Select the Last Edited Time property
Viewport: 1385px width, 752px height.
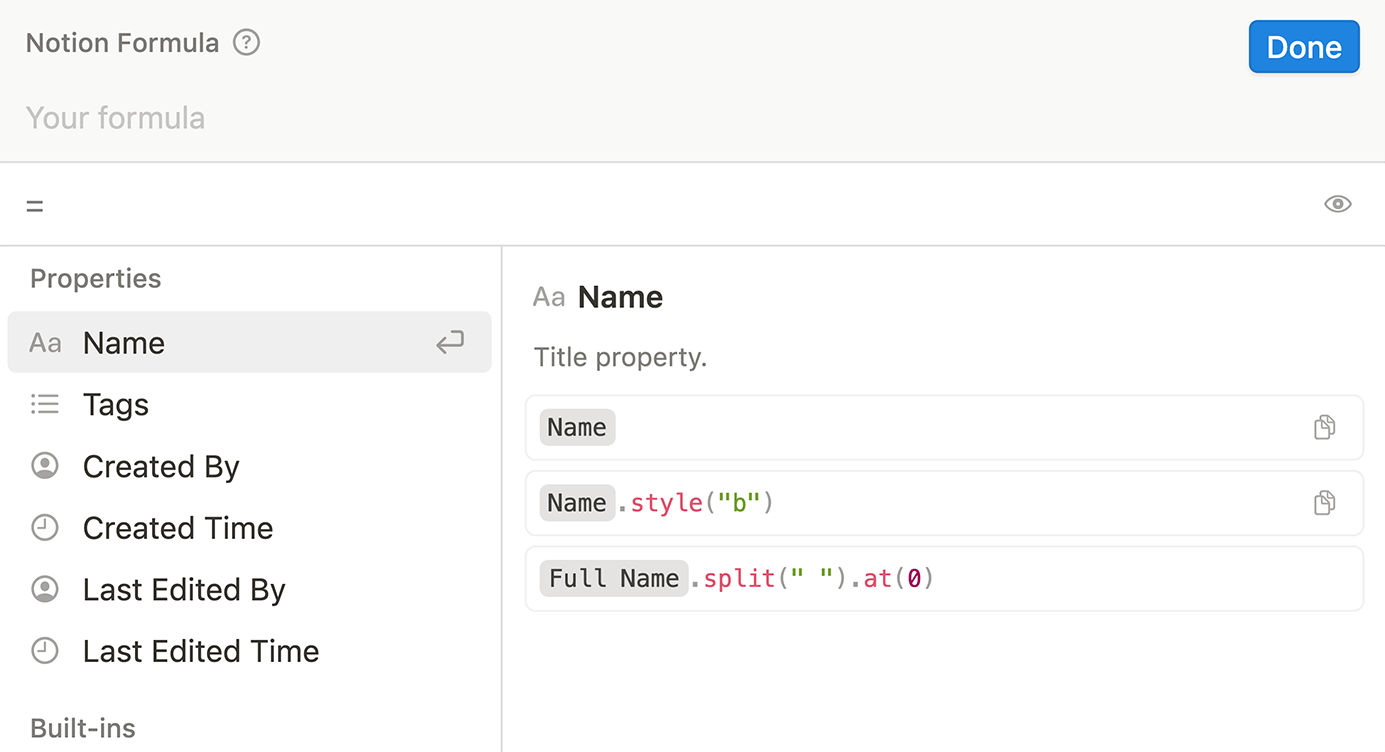pyautogui.click(x=249, y=651)
